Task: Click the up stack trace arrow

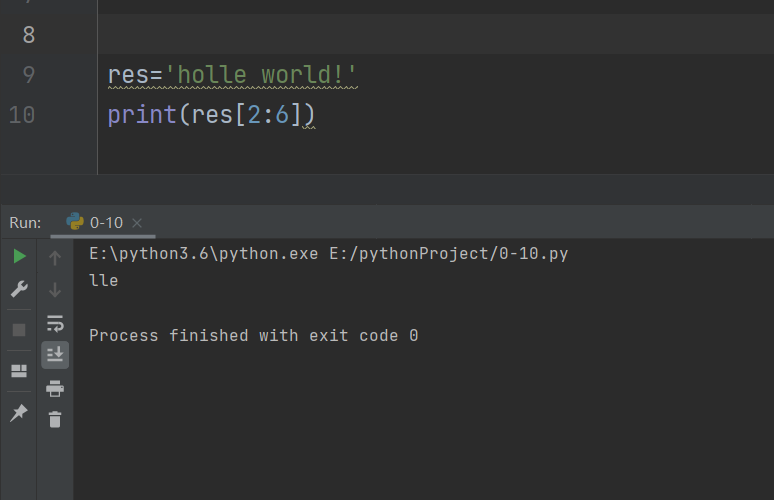Action: pyautogui.click(x=55, y=258)
